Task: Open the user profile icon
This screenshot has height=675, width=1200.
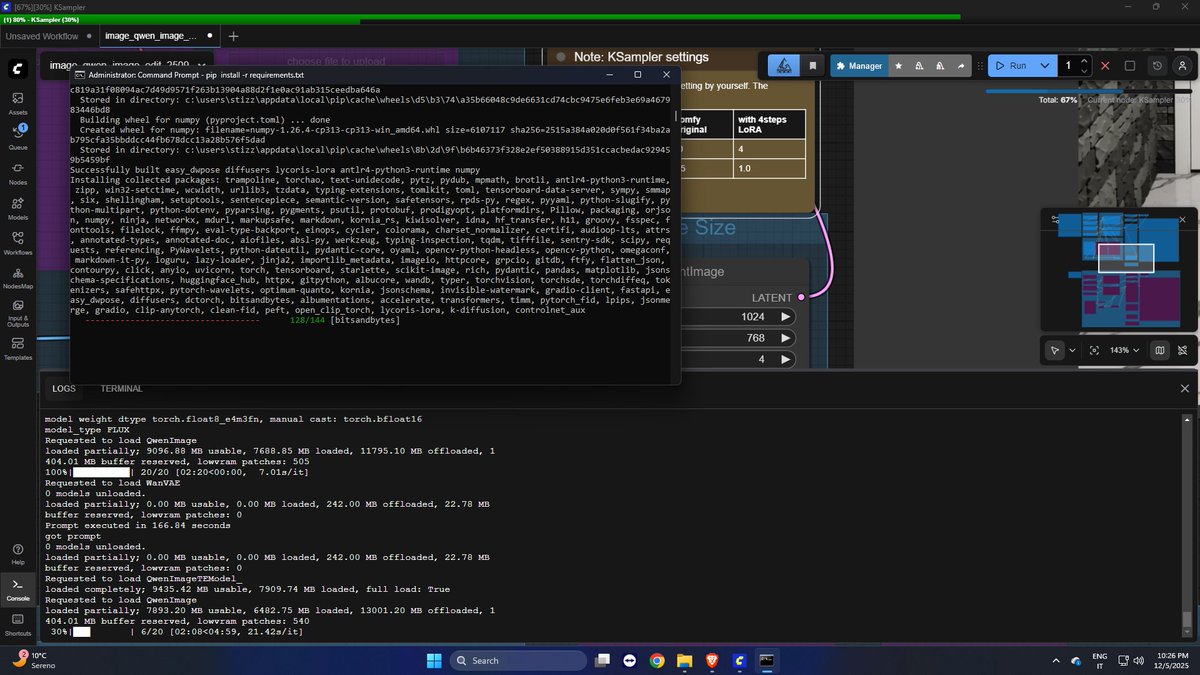Action: 1182,66
